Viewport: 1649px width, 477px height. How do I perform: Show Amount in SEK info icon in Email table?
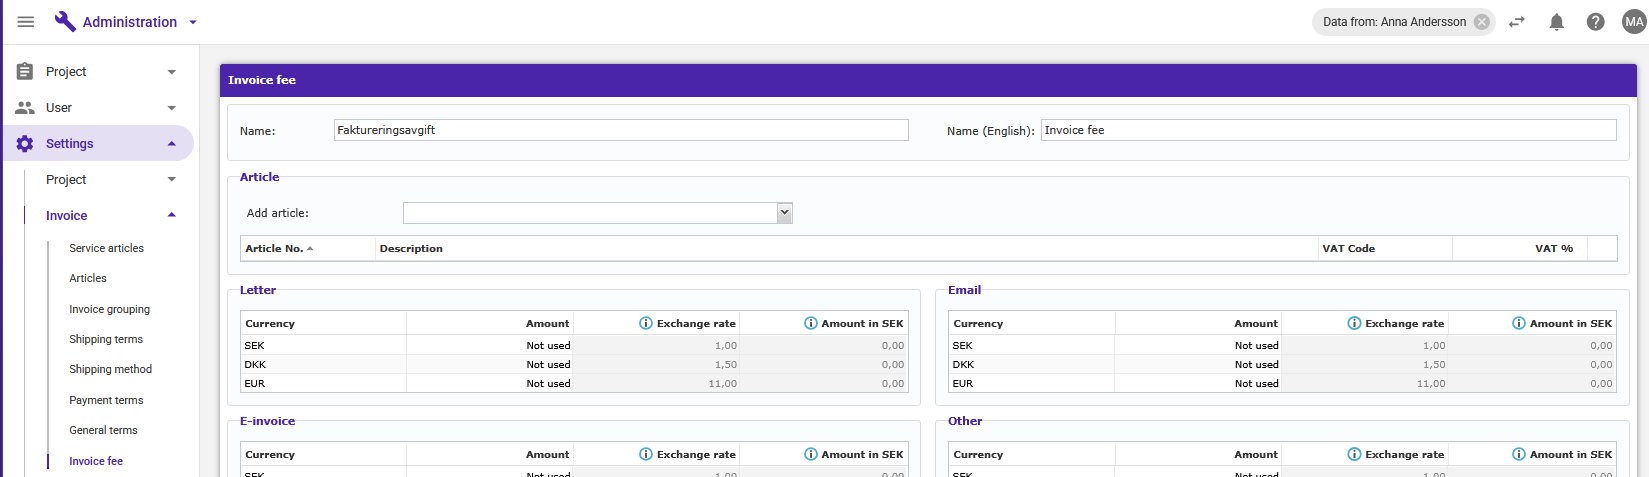click(x=1519, y=323)
